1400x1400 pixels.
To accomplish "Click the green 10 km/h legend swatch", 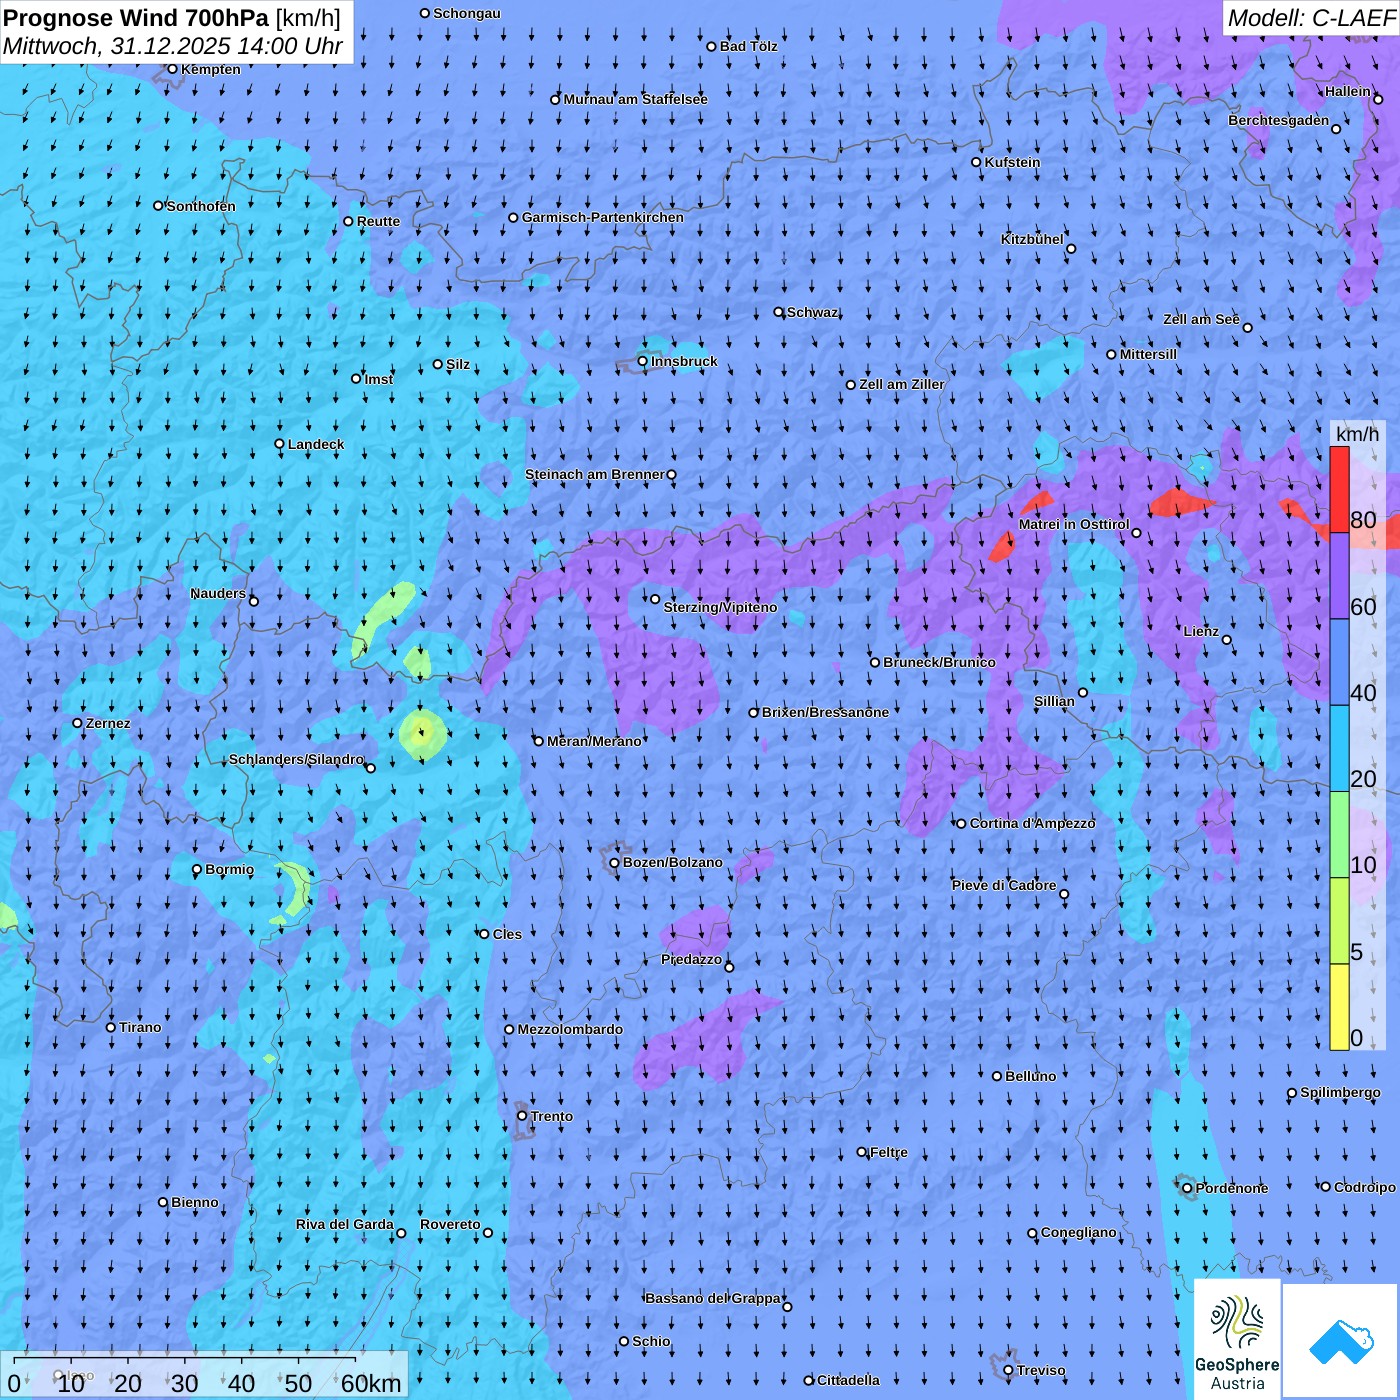I will (x=1339, y=835).
